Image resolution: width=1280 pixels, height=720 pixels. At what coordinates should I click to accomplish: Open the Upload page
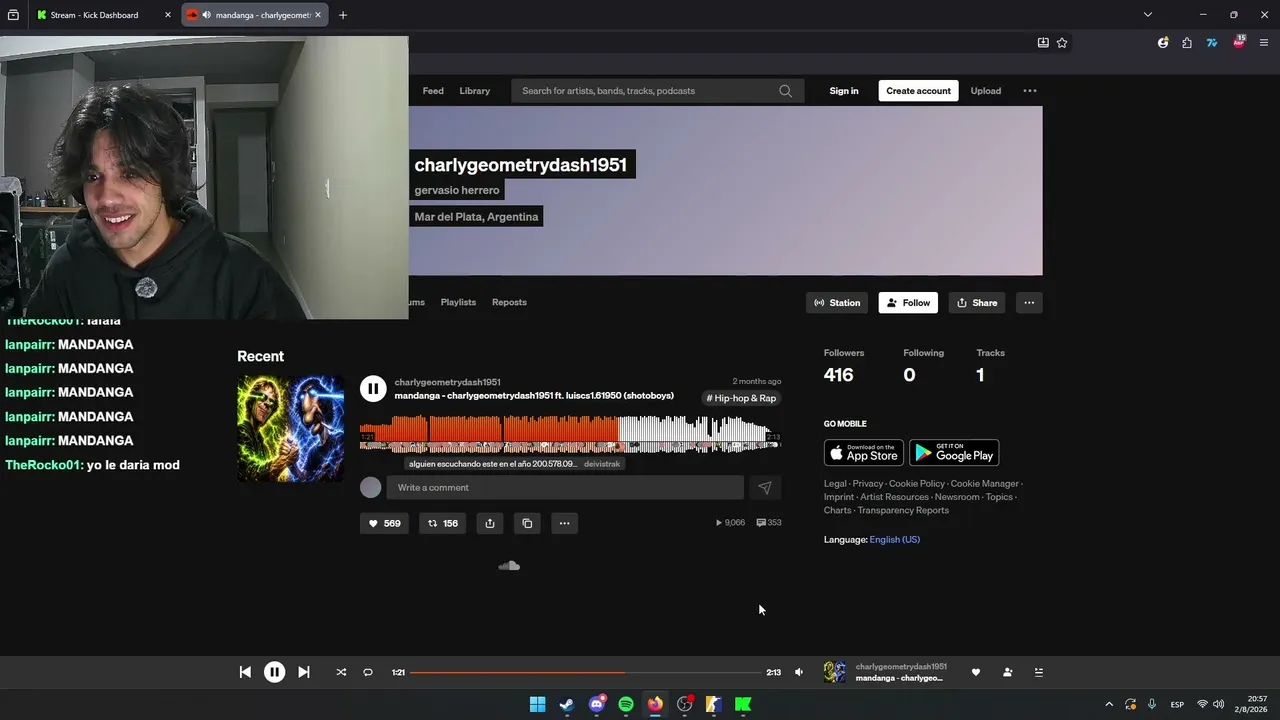[986, 91]
